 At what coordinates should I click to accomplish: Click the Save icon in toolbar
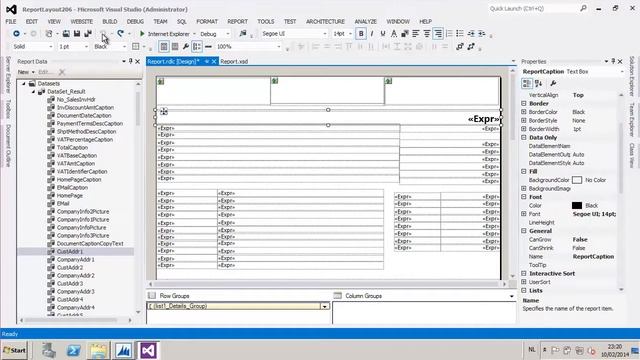coord(77,33)
